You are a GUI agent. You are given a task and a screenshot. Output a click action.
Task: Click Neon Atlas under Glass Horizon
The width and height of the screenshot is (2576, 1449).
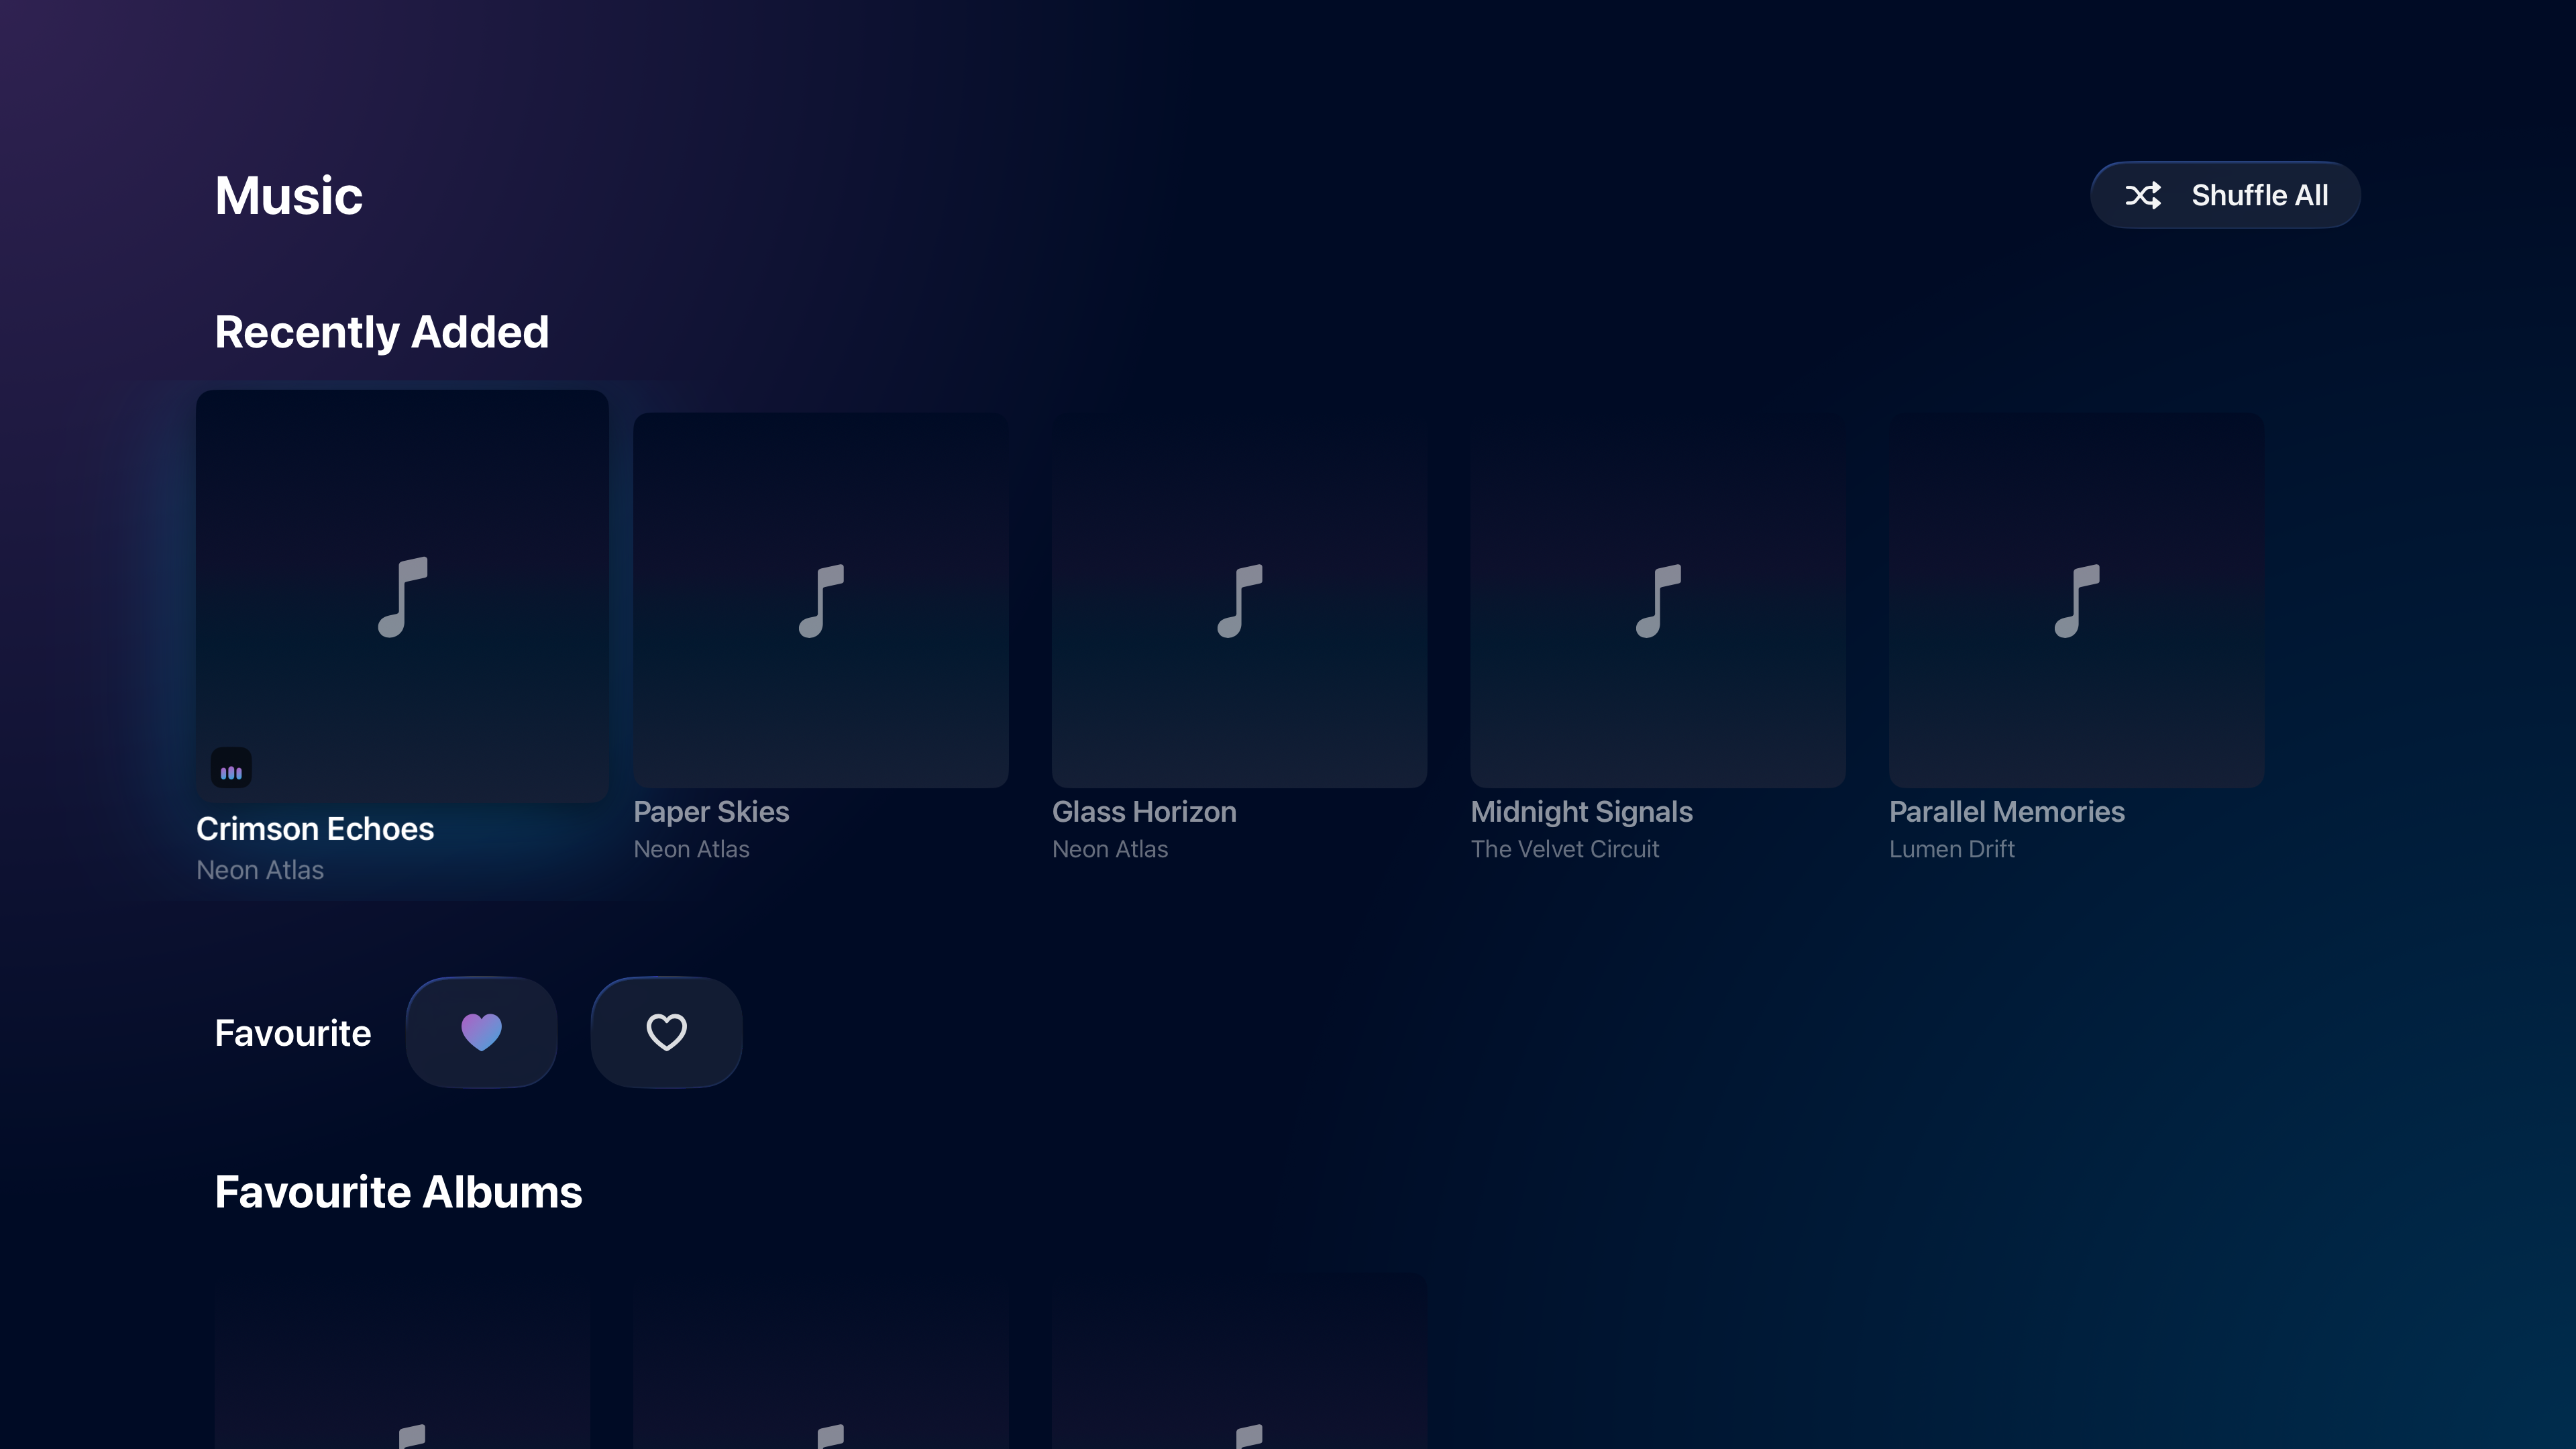coord(1110,849)
